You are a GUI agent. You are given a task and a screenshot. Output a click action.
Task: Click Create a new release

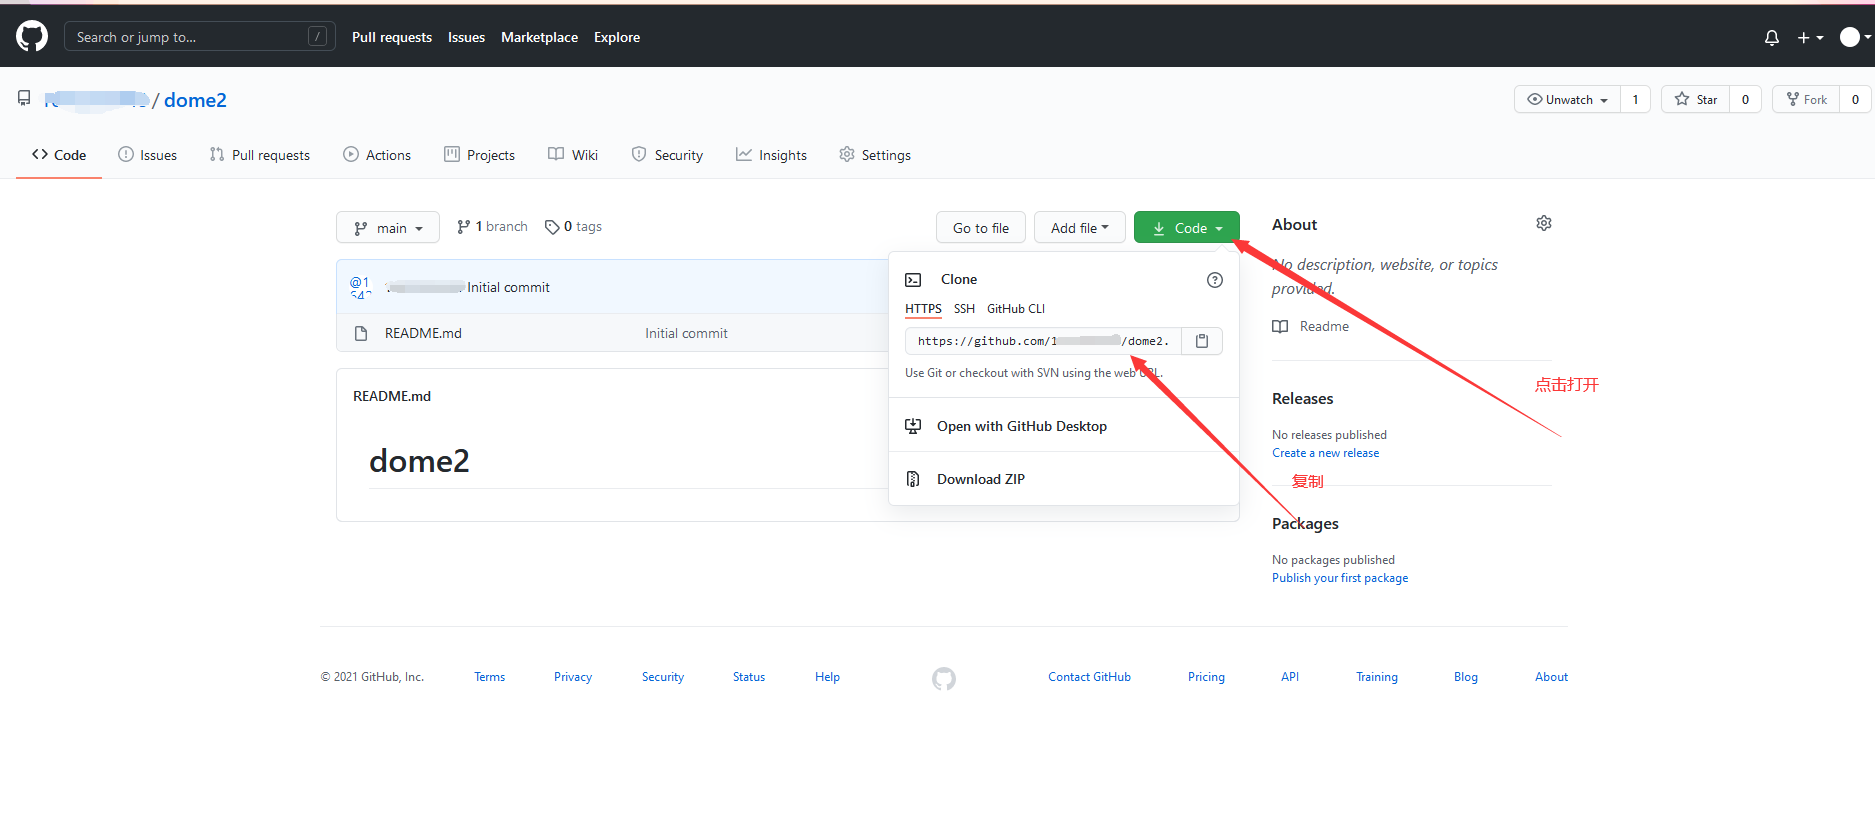click(x=1325, y=453)
